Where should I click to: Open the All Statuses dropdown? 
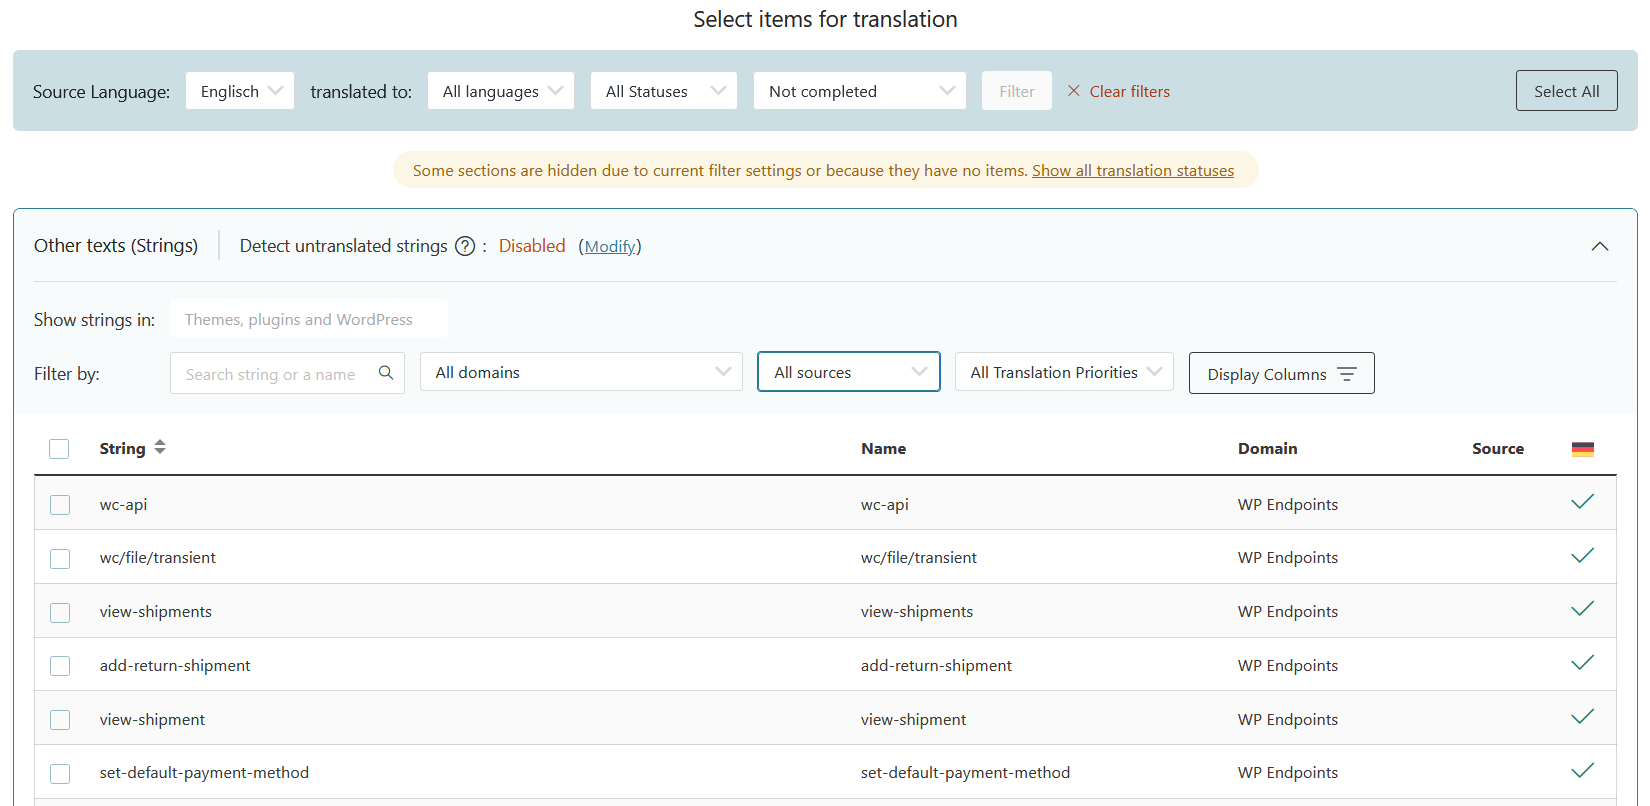(664, 91)
